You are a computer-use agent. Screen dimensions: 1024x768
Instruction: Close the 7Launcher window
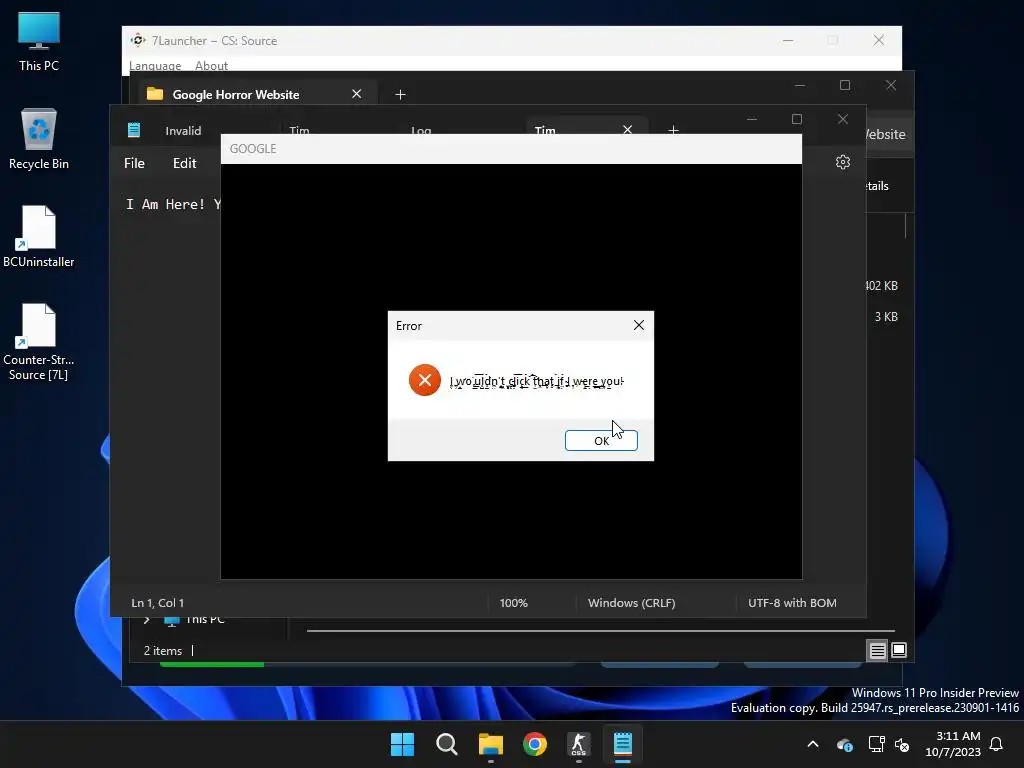pyautogui.click(x=878, y=40)
